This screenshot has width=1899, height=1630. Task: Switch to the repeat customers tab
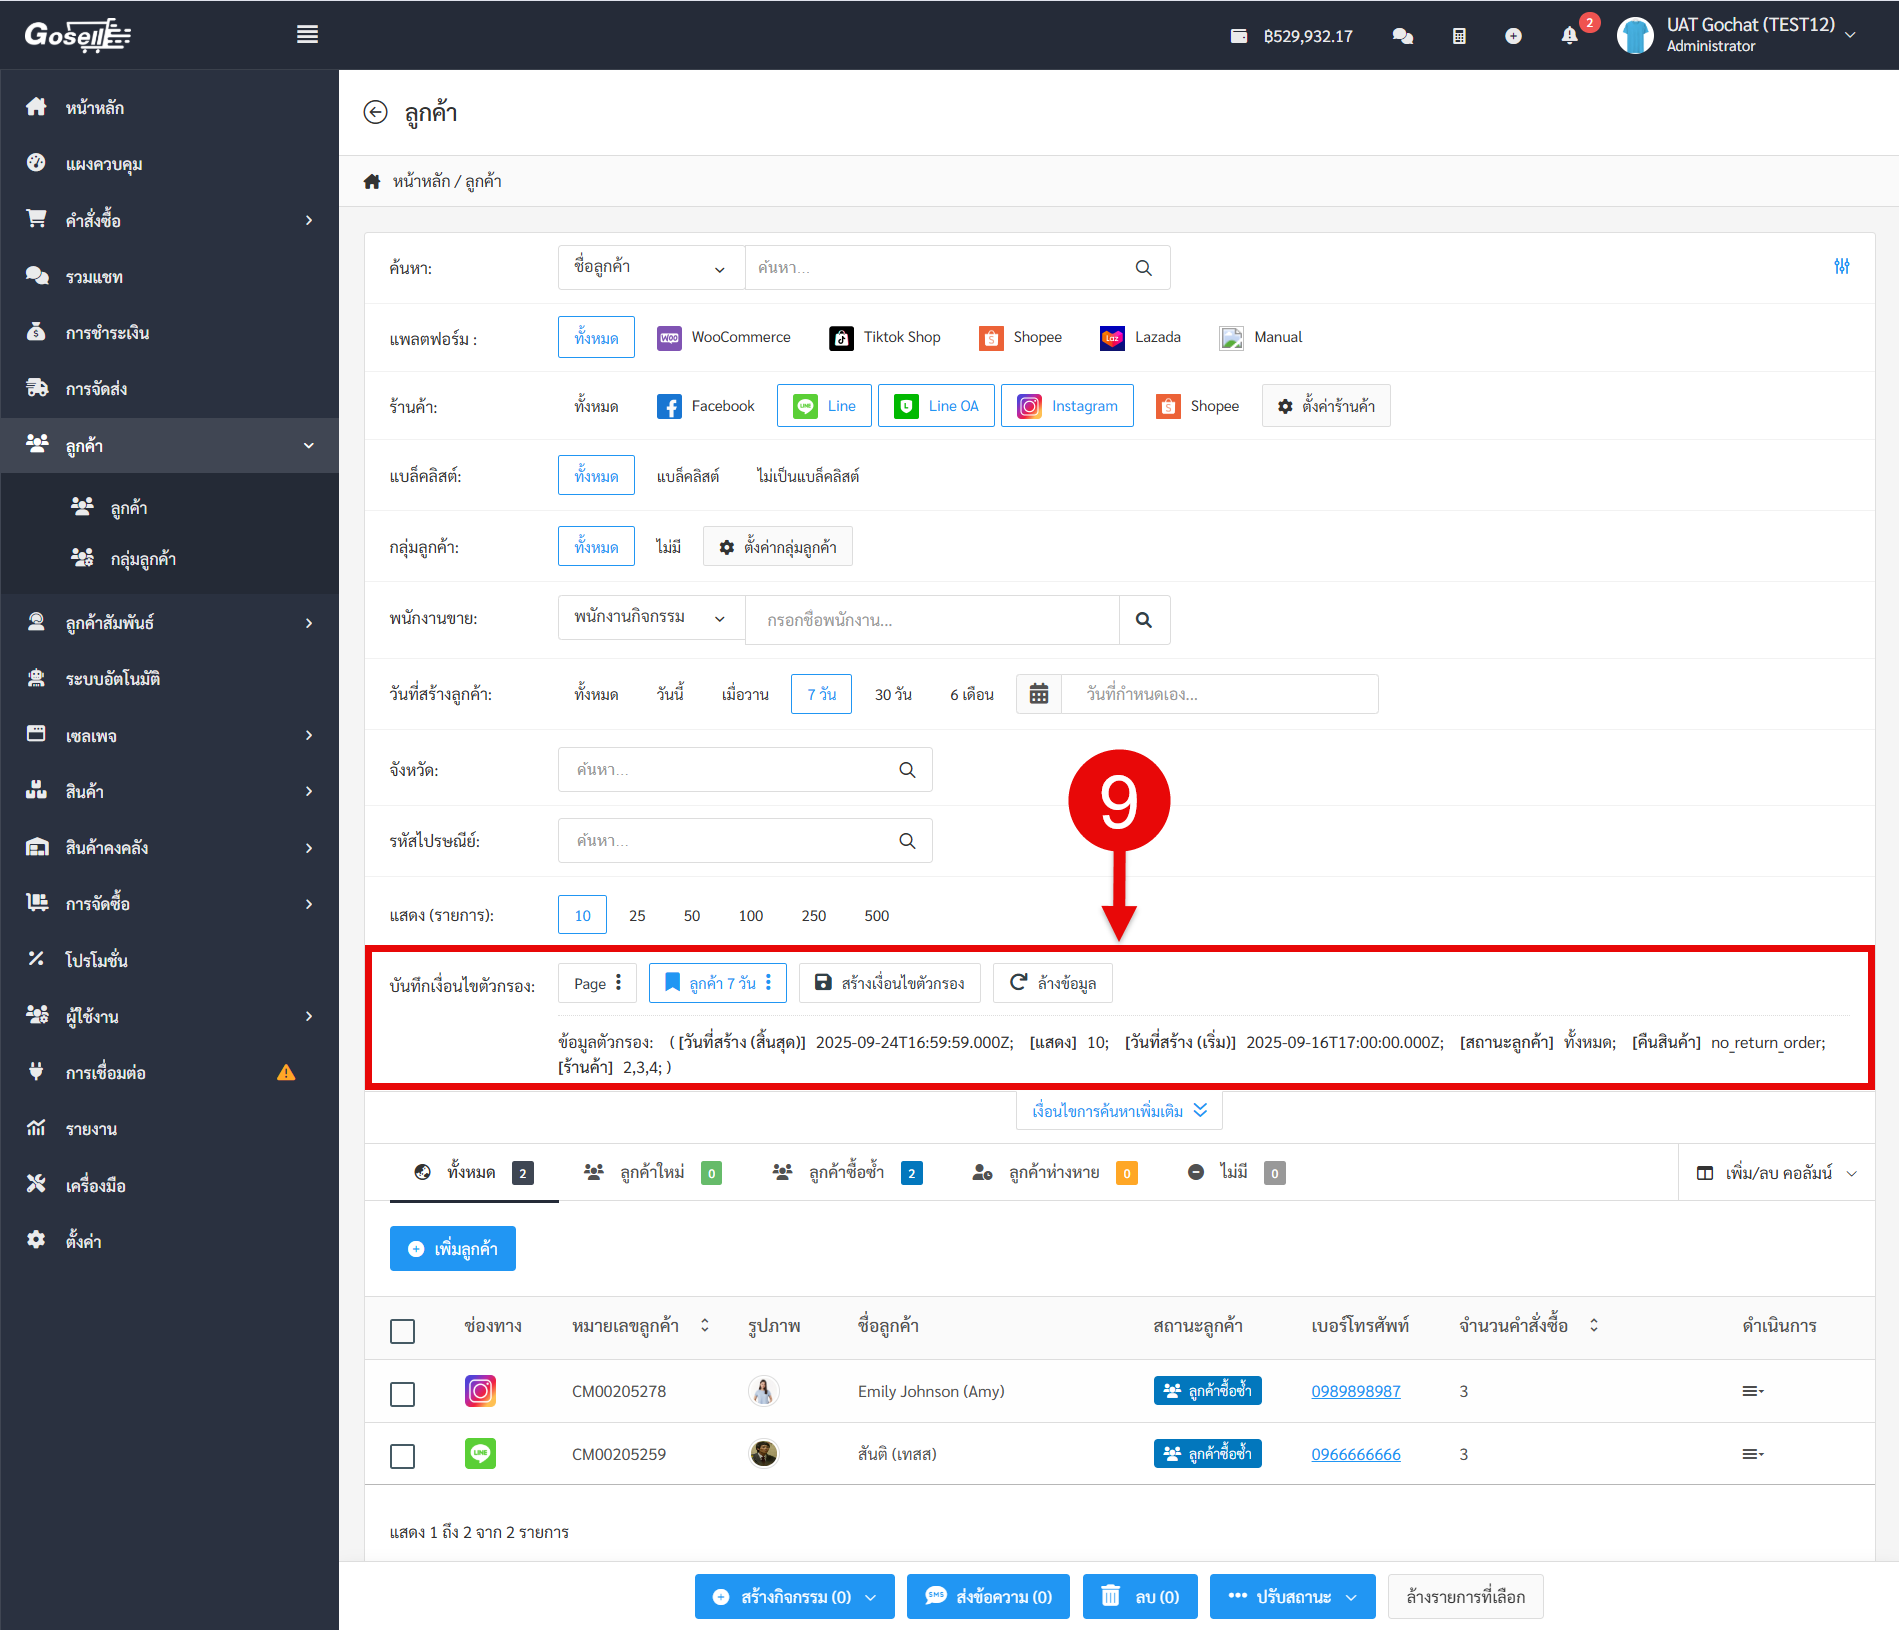pyautogui.click(x=846, y=1173)
